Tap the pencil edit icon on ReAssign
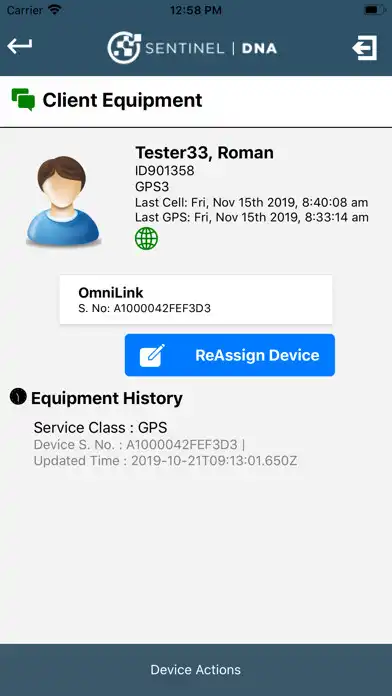Viewport: 392px width, 696px height. pos(152,355)
